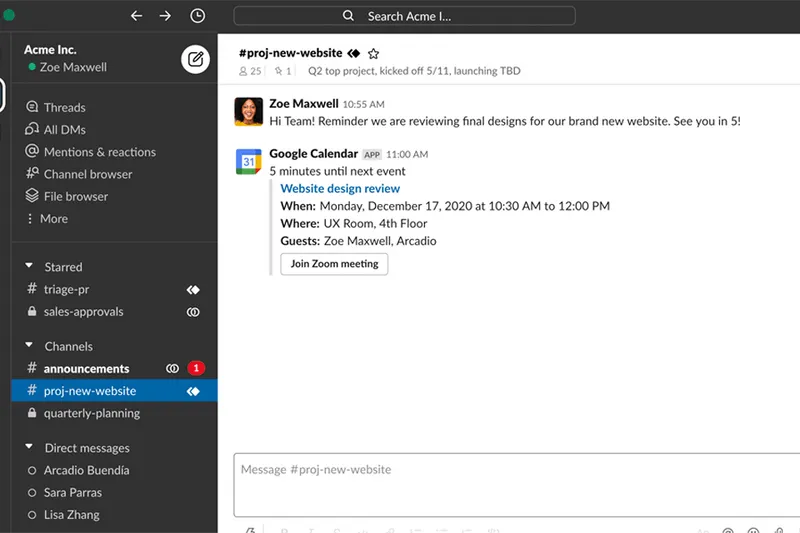Click the #proj-new-website channel title
This screenshot has width=800, height=533.
[290, 53]
